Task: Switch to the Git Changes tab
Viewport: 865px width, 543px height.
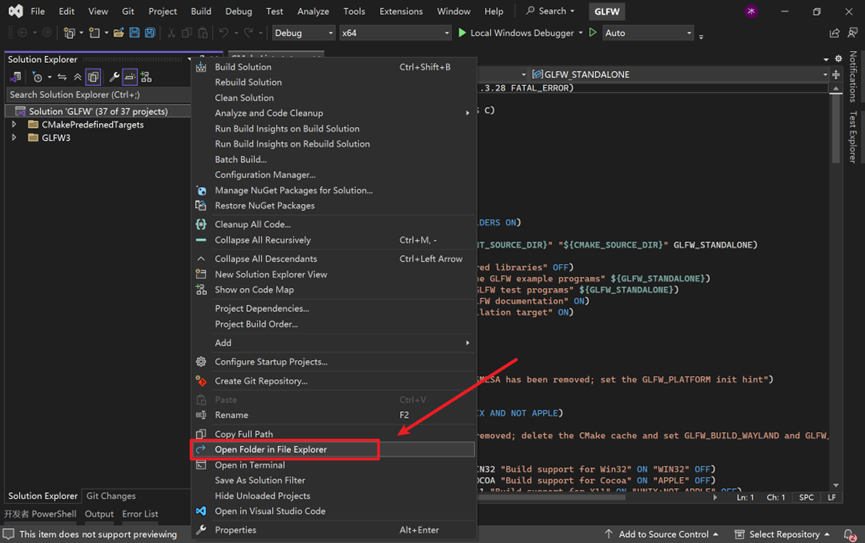Action: coord(110,496)
